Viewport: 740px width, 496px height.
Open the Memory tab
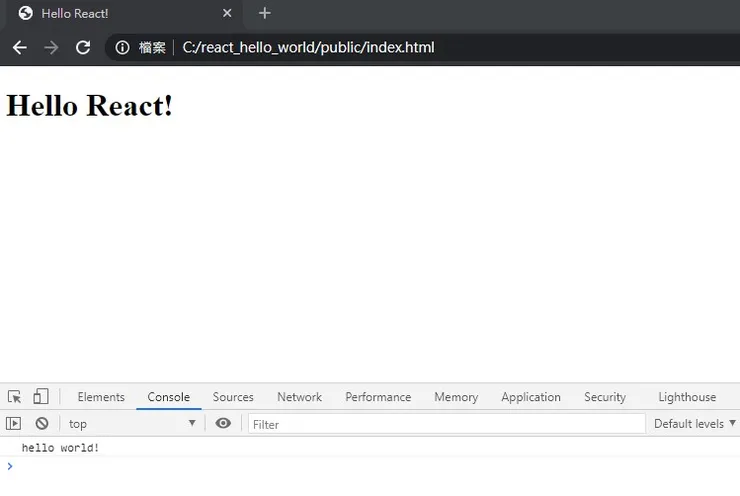point(456,397)
